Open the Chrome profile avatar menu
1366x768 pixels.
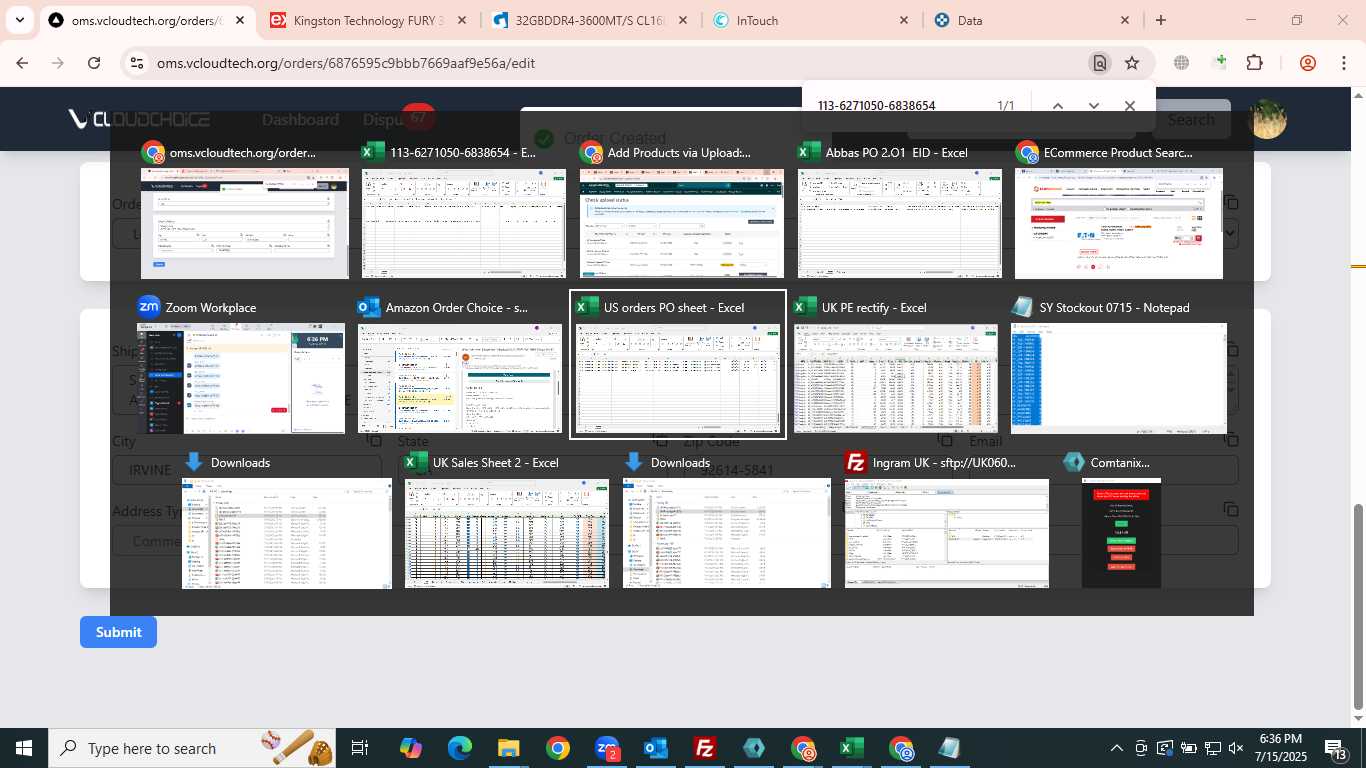[x=1307, y=63]
